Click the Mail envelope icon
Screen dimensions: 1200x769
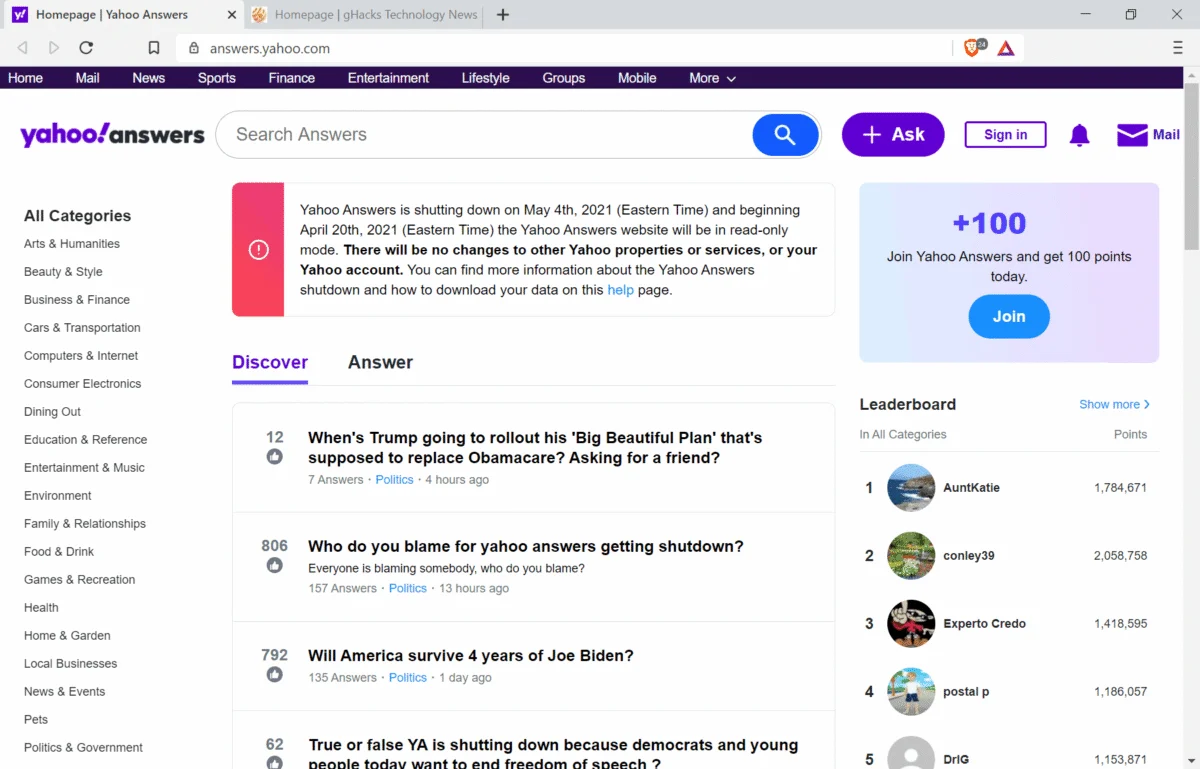coord(1132,135)
